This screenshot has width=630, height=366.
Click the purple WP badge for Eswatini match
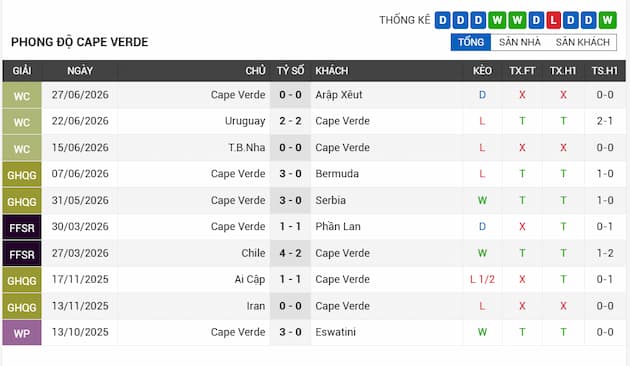coord(22,333)
